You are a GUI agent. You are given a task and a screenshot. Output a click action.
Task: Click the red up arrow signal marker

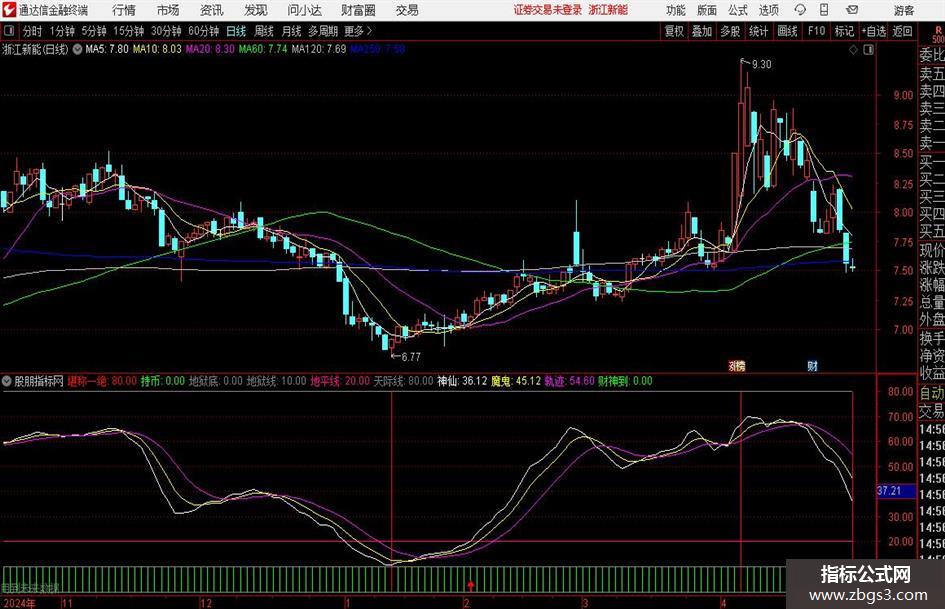471,585
